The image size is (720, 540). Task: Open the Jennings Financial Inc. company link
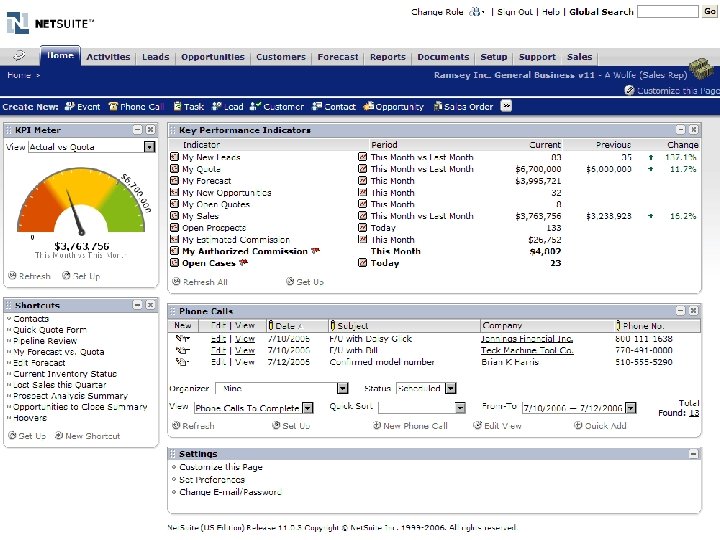tap(527, 338)
